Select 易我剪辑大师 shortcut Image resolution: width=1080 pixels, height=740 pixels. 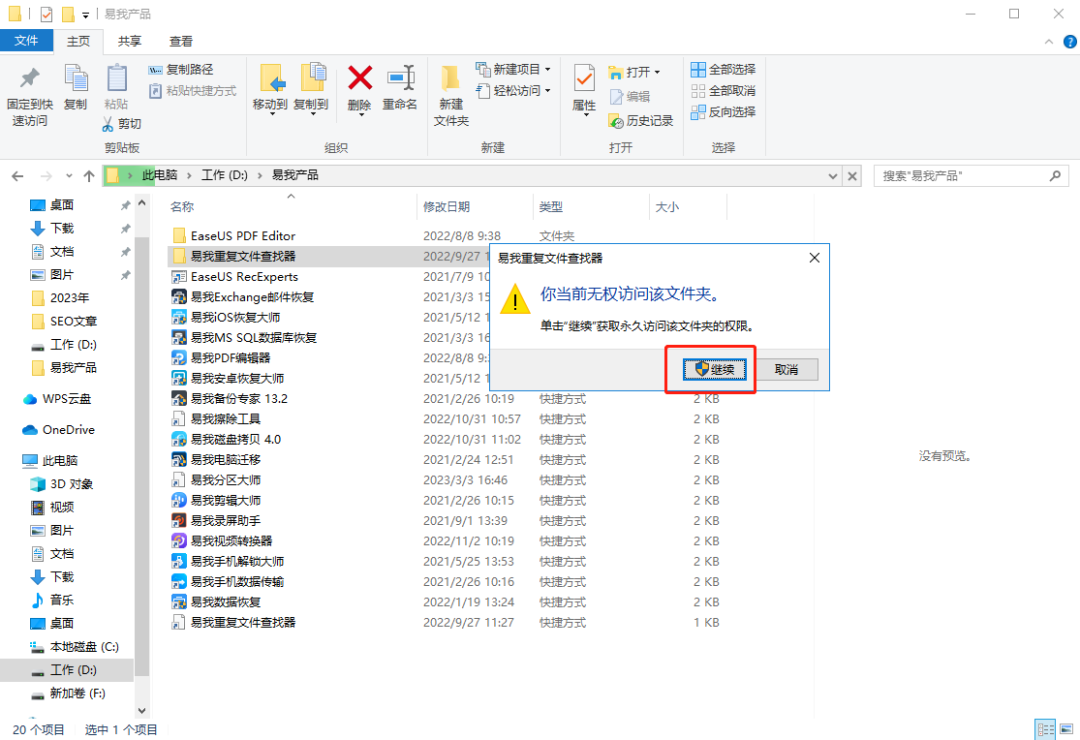click(216, 500)
